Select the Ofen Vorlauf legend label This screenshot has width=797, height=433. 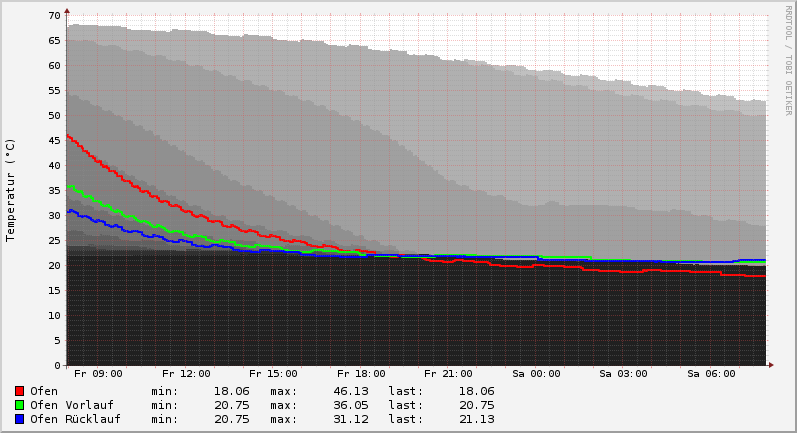click(x=71, y=405)
